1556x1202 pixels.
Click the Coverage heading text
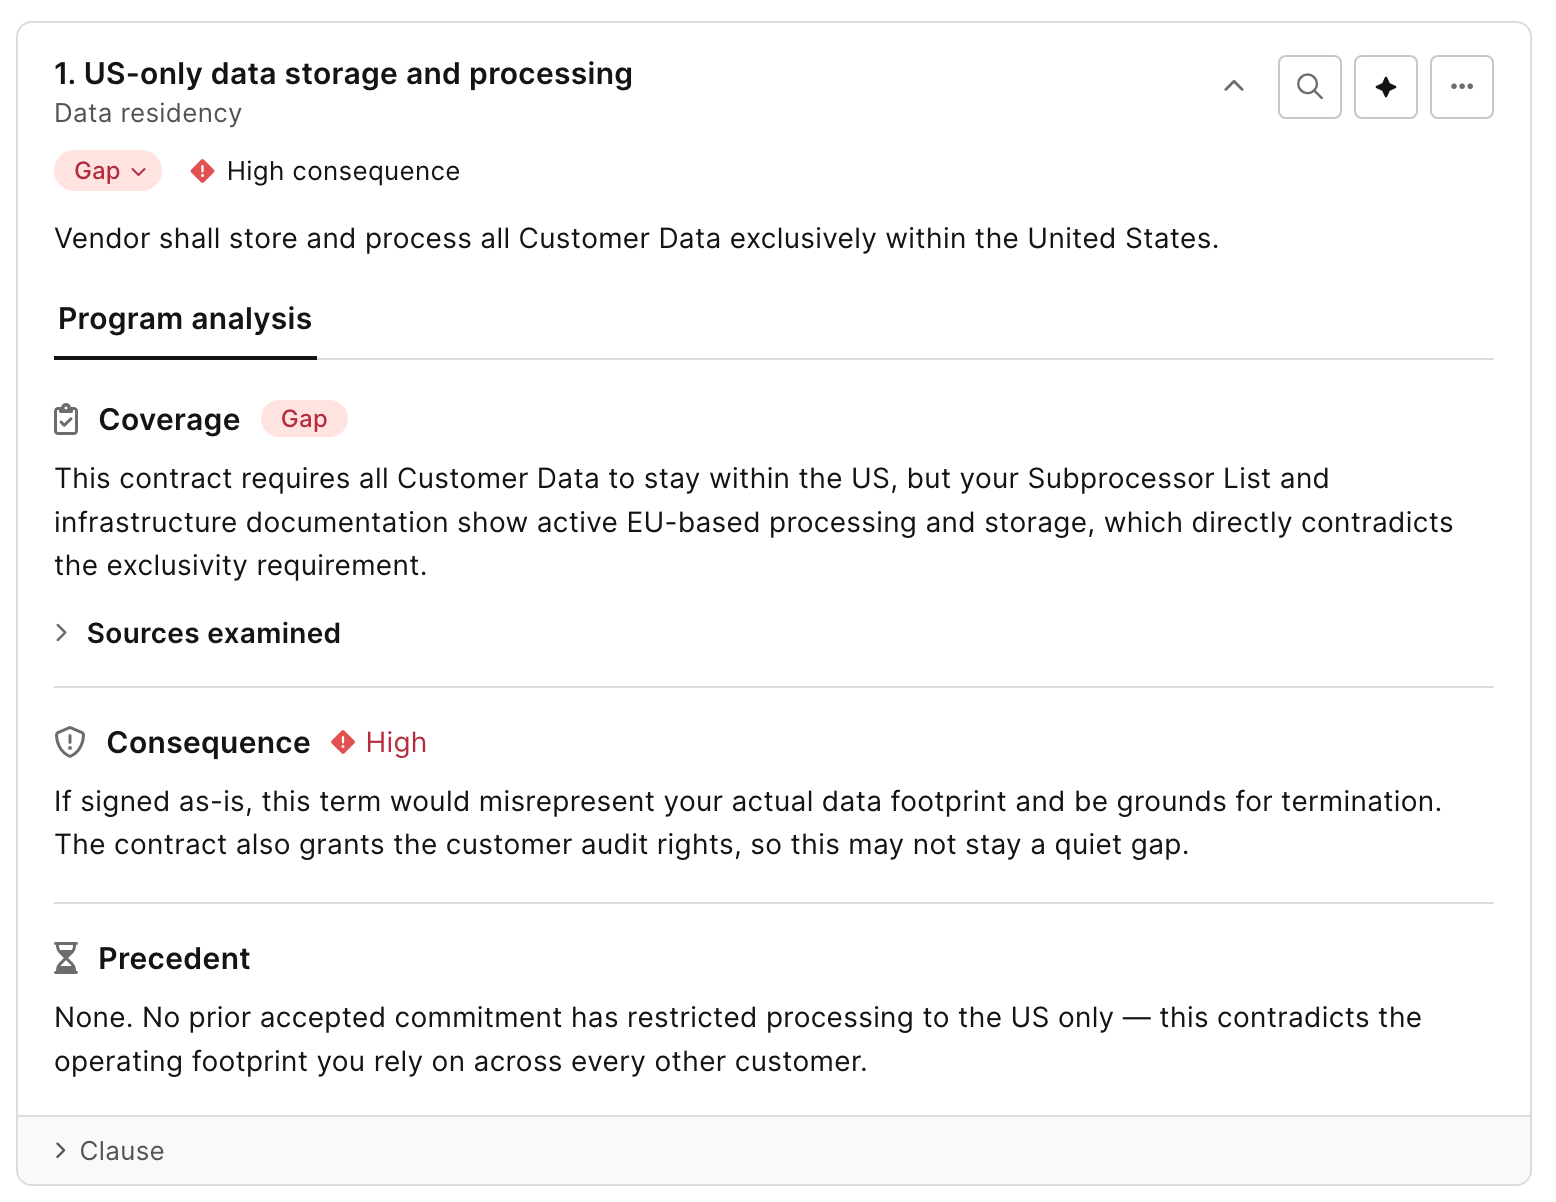[x=169, y=420]
